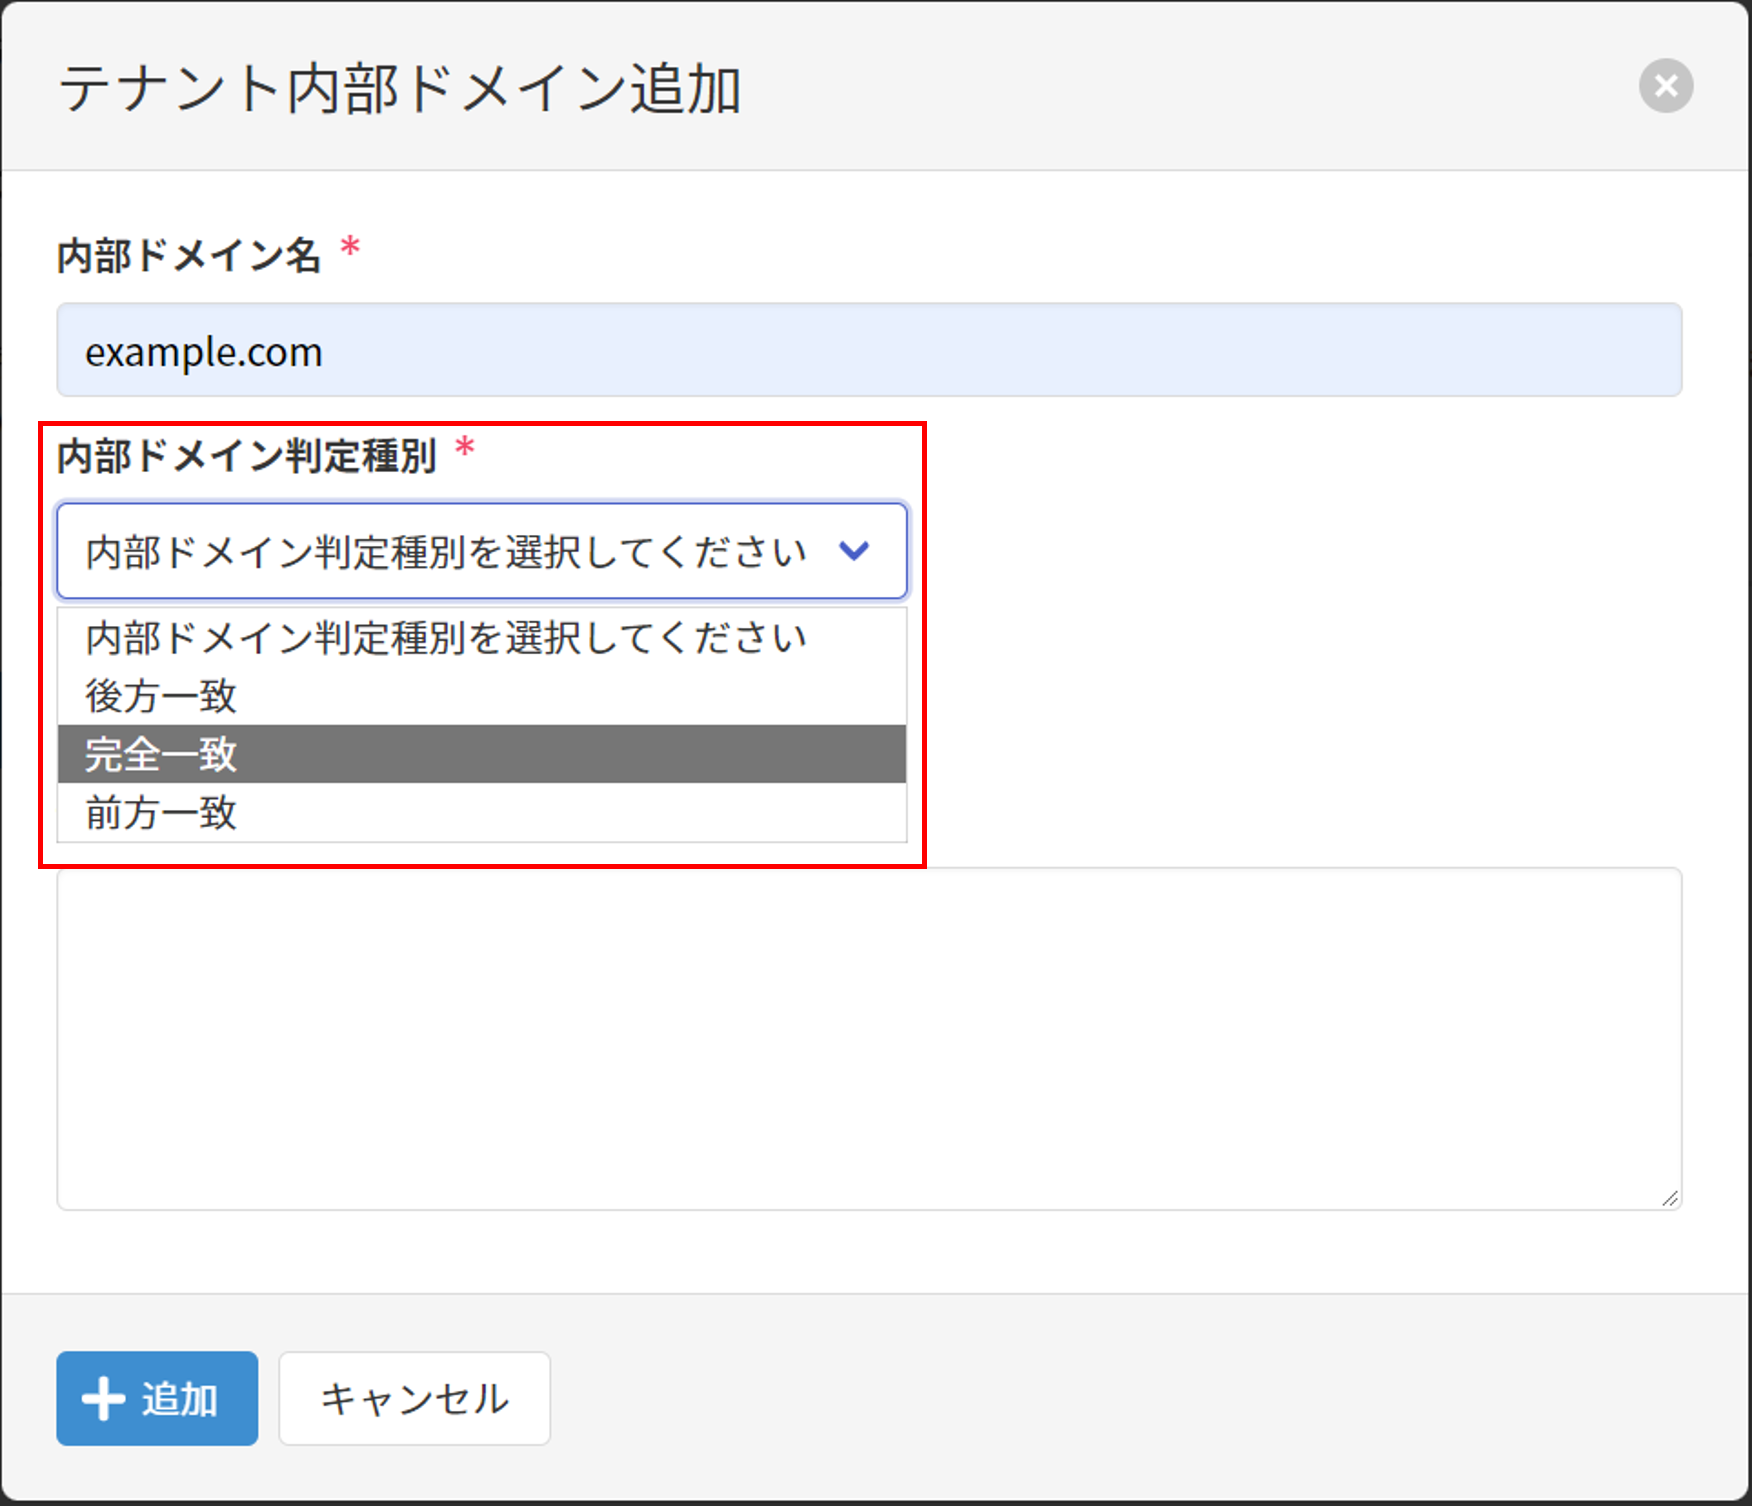Click the plus icon on 追加 button
The height and width of the screenshot is (1506, 1752).
(x=103, y=1398)
